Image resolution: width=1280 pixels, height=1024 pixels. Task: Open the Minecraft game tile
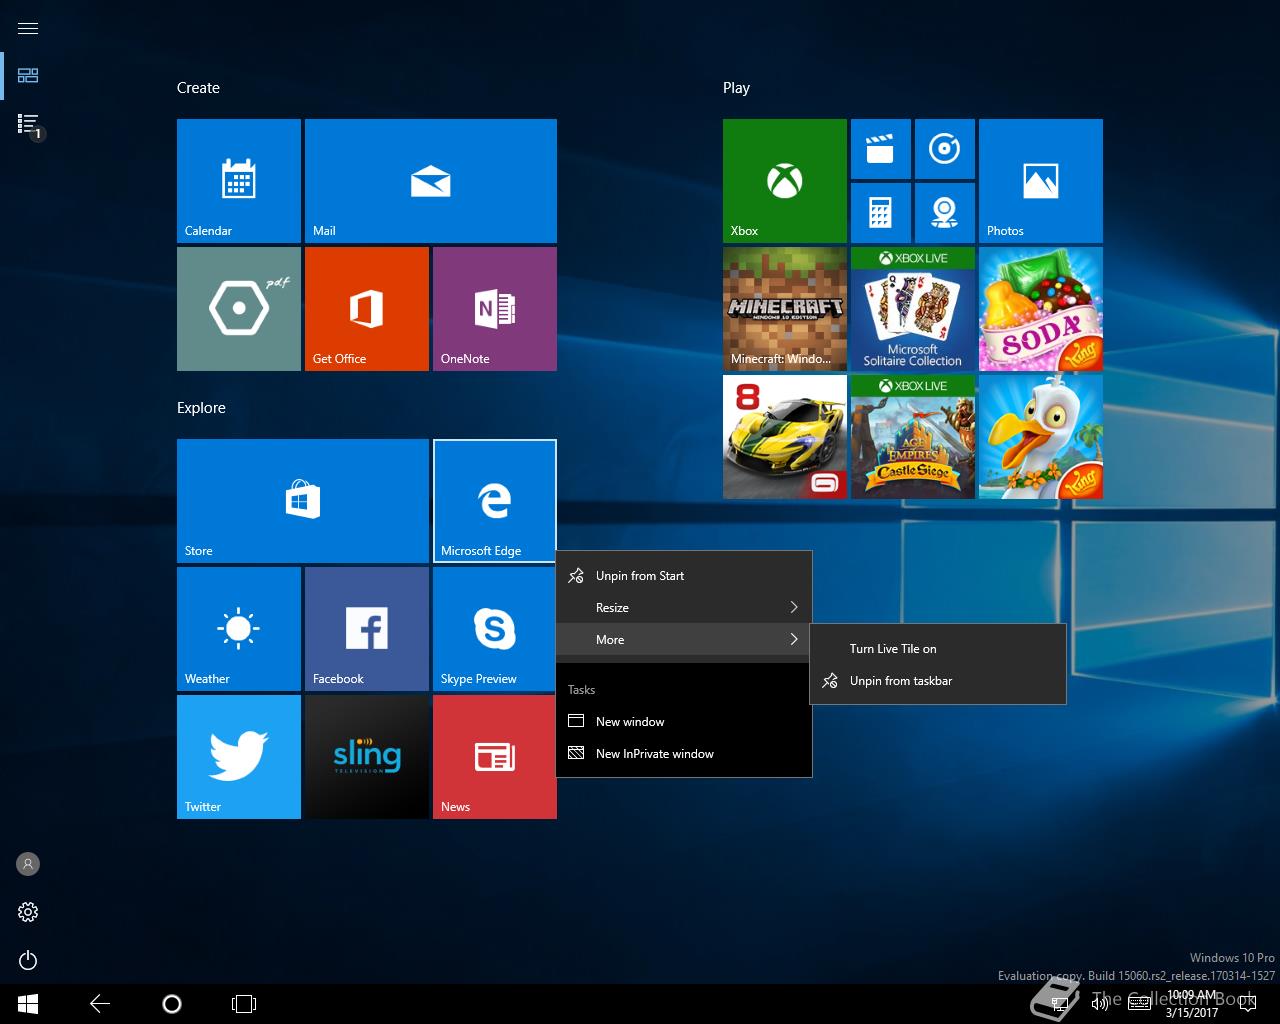(784, 308)
